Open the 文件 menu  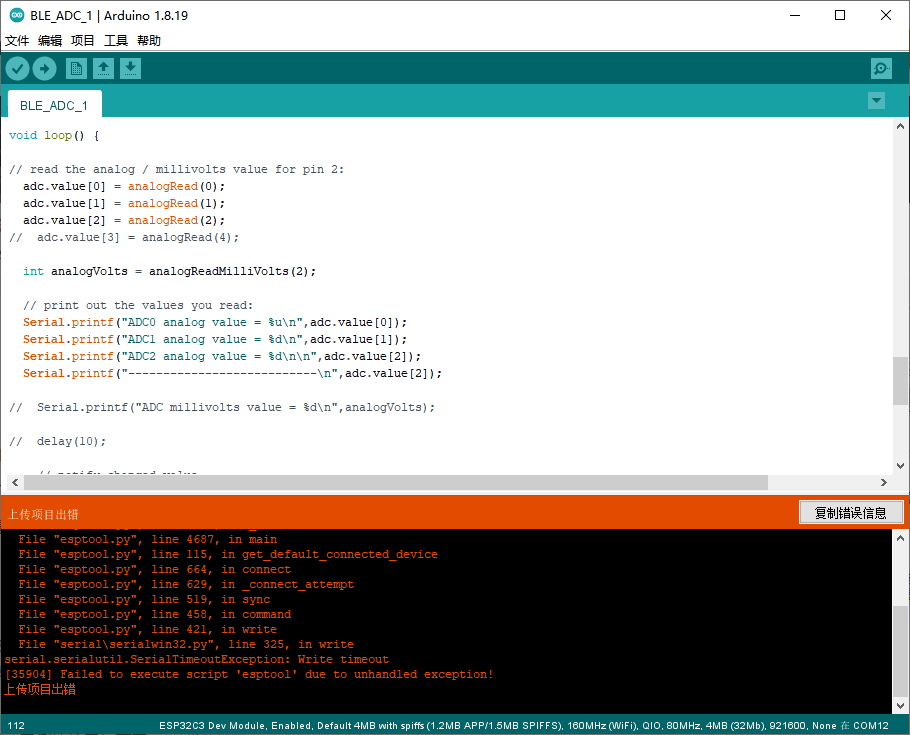coord(17,41)
